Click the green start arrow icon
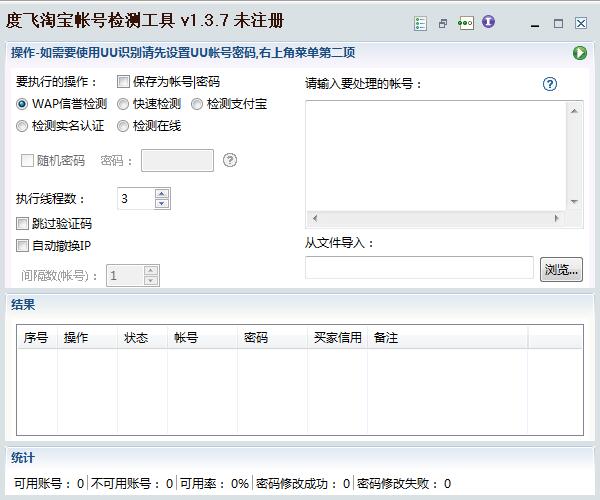Viewport: 600px width, 500px height. 580,53
